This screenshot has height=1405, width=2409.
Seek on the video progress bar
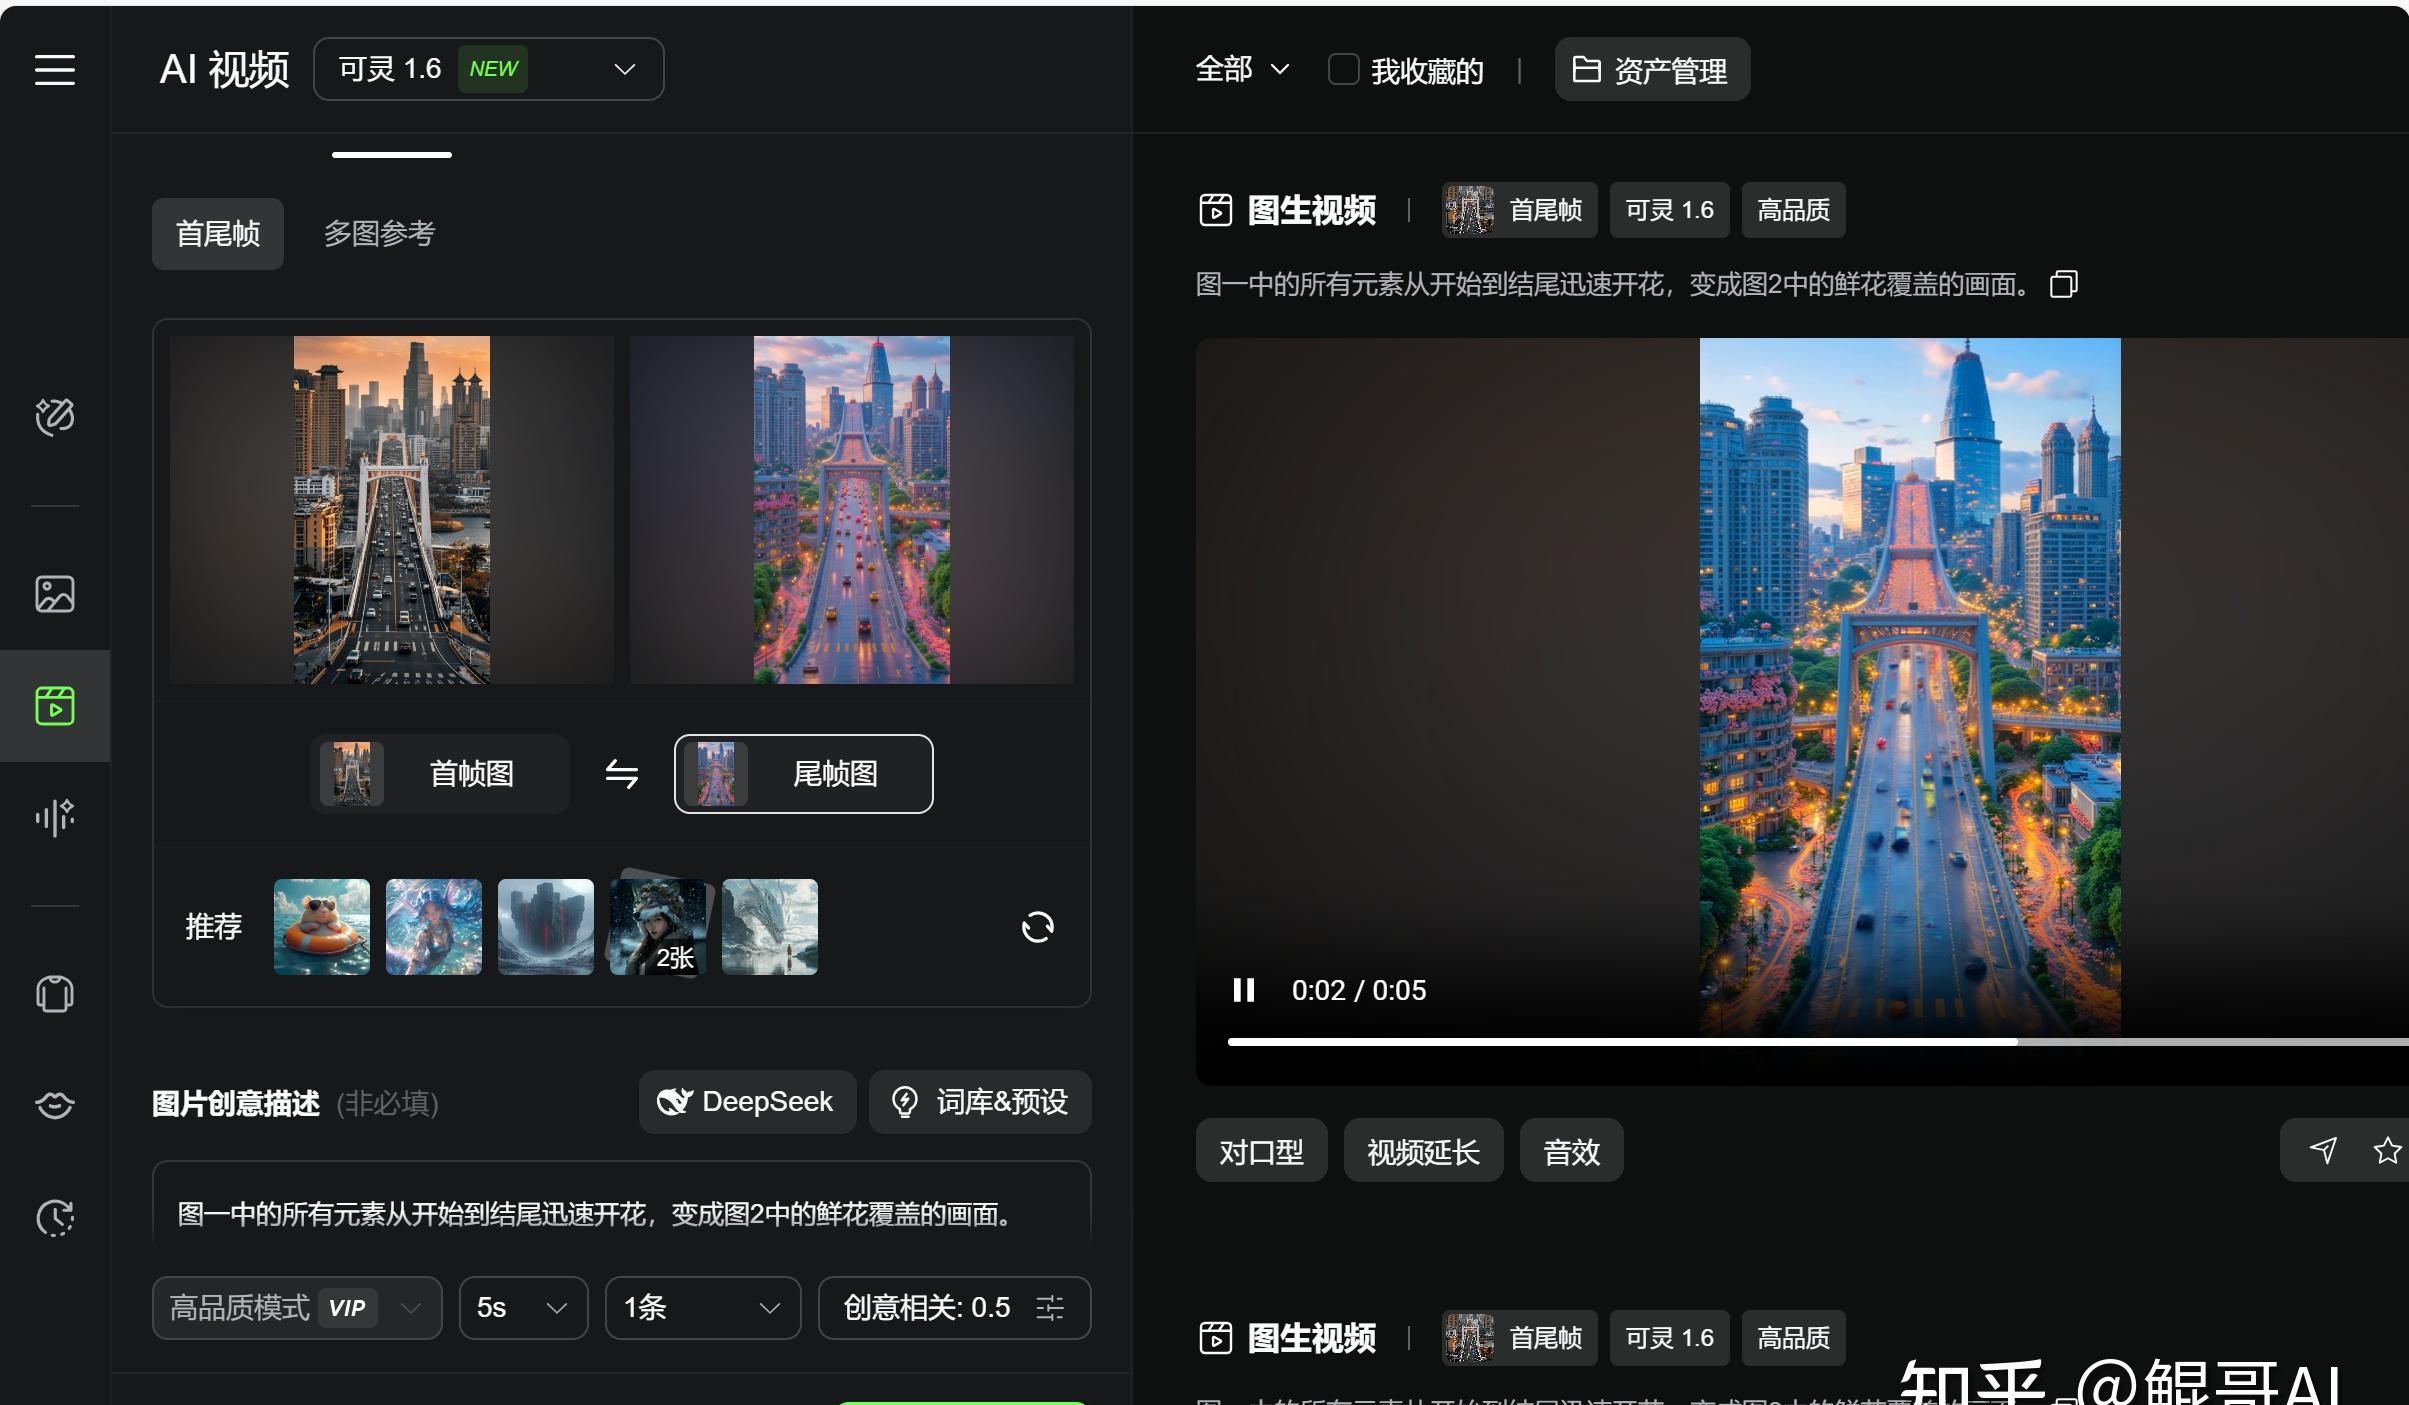[x=1800, y=1042]
